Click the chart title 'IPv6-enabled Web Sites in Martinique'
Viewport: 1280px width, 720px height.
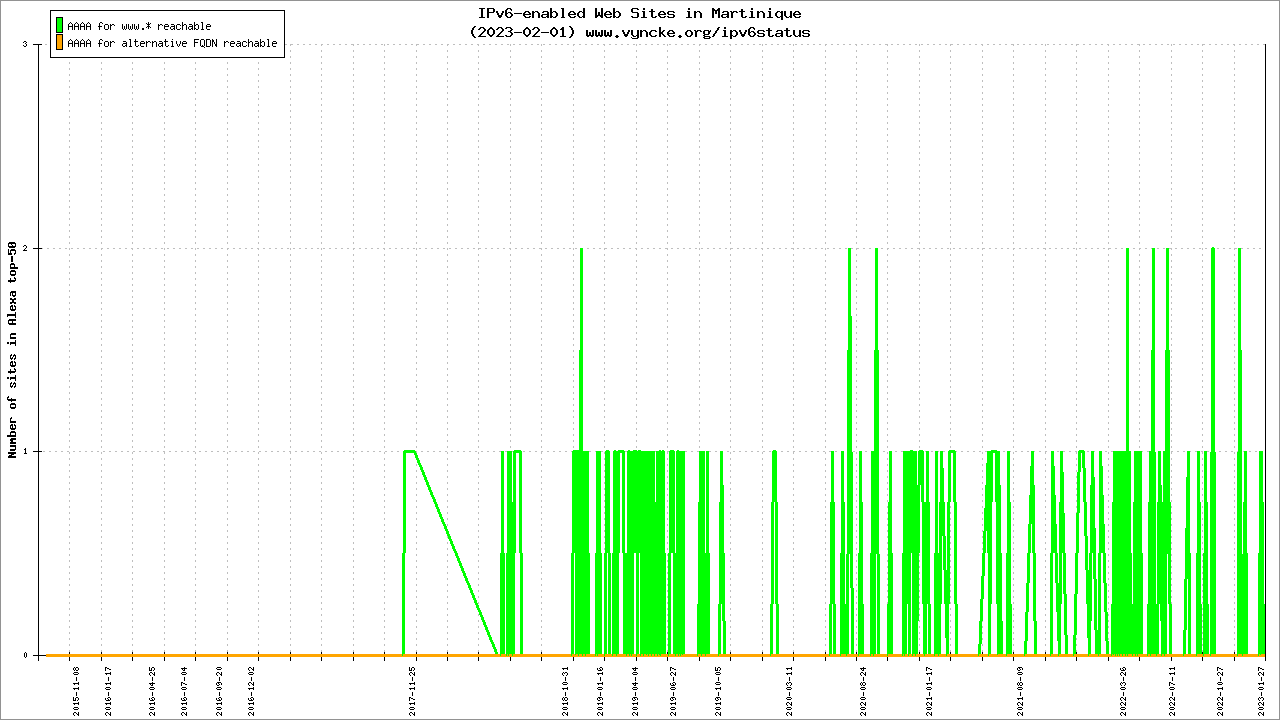[x=639, y=13]
